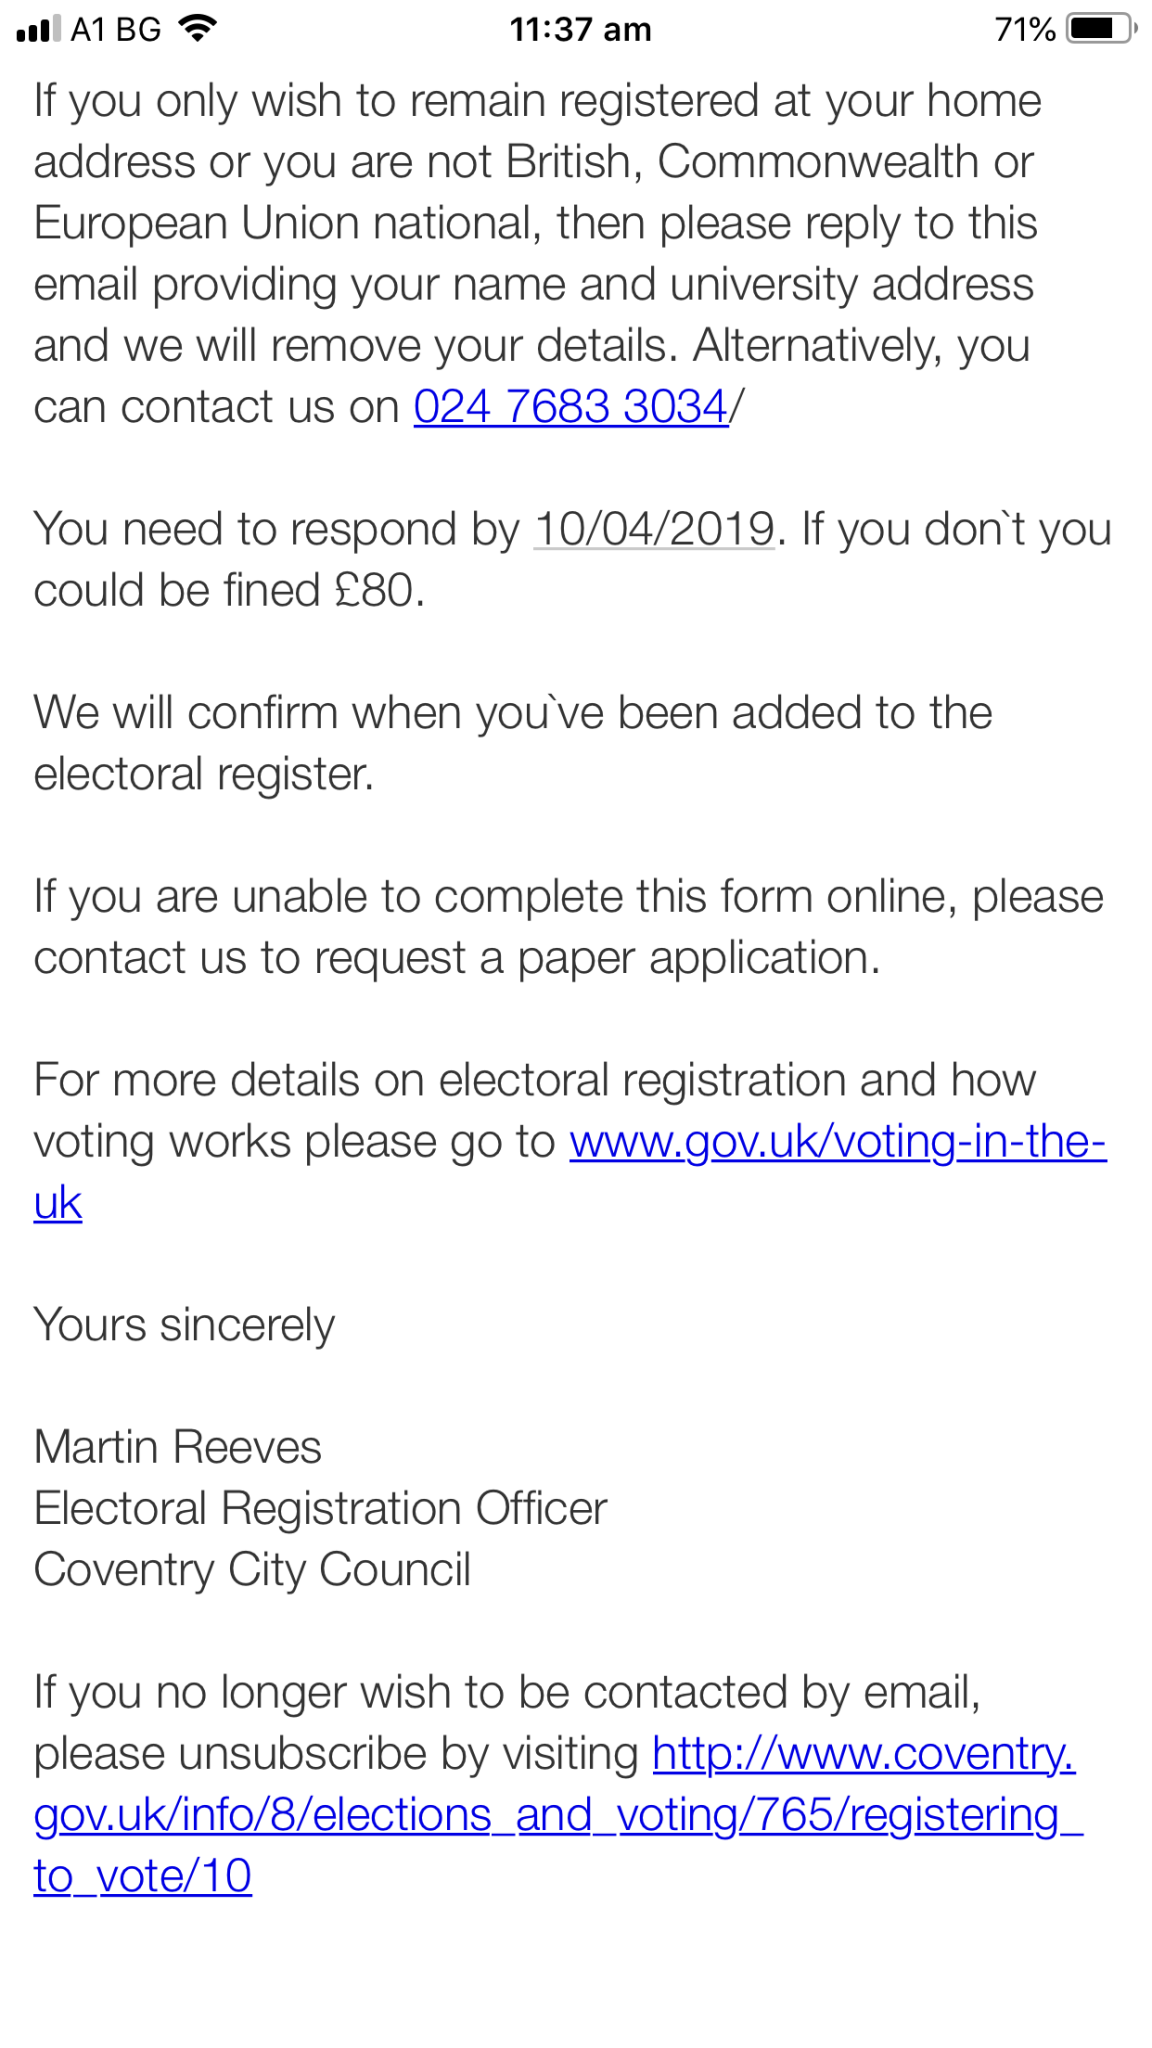Open the www.gov.uk/voting-in-the-uk link
Image resolution: width=1152 pixels, height=2048 pixels.
pyautogui.click(x=837, y=1142)
